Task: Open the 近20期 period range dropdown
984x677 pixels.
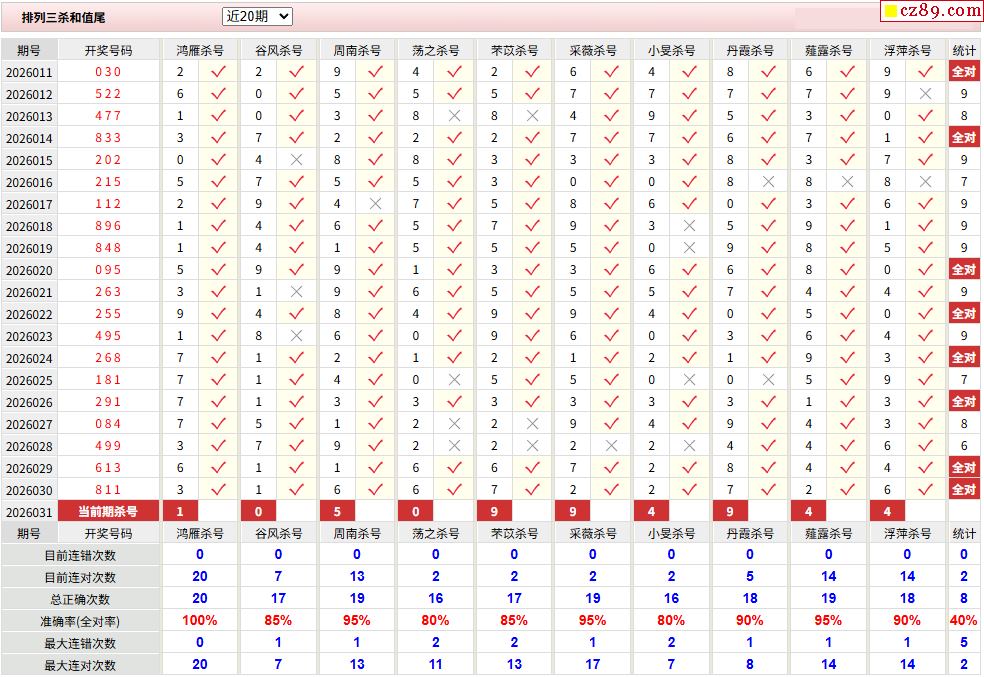Action: point(257,16)
